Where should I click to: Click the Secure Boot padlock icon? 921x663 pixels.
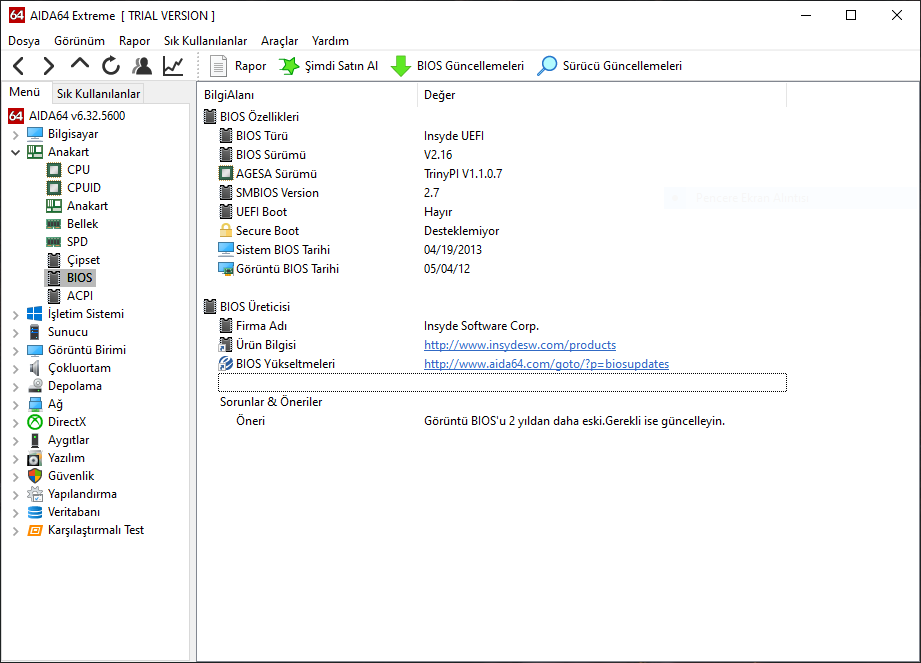pos(226,231)
